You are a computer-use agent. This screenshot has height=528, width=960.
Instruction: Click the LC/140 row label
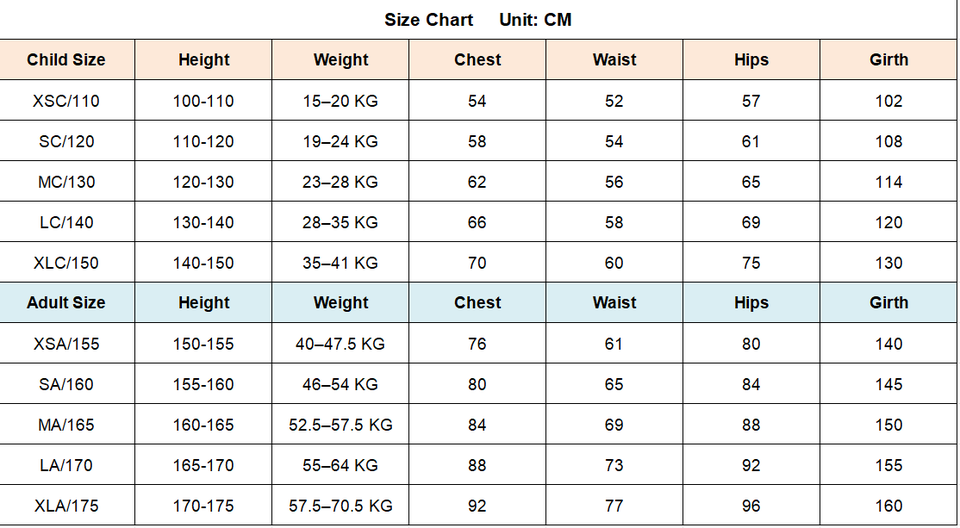pyautogui.click(x=66, y=222)
